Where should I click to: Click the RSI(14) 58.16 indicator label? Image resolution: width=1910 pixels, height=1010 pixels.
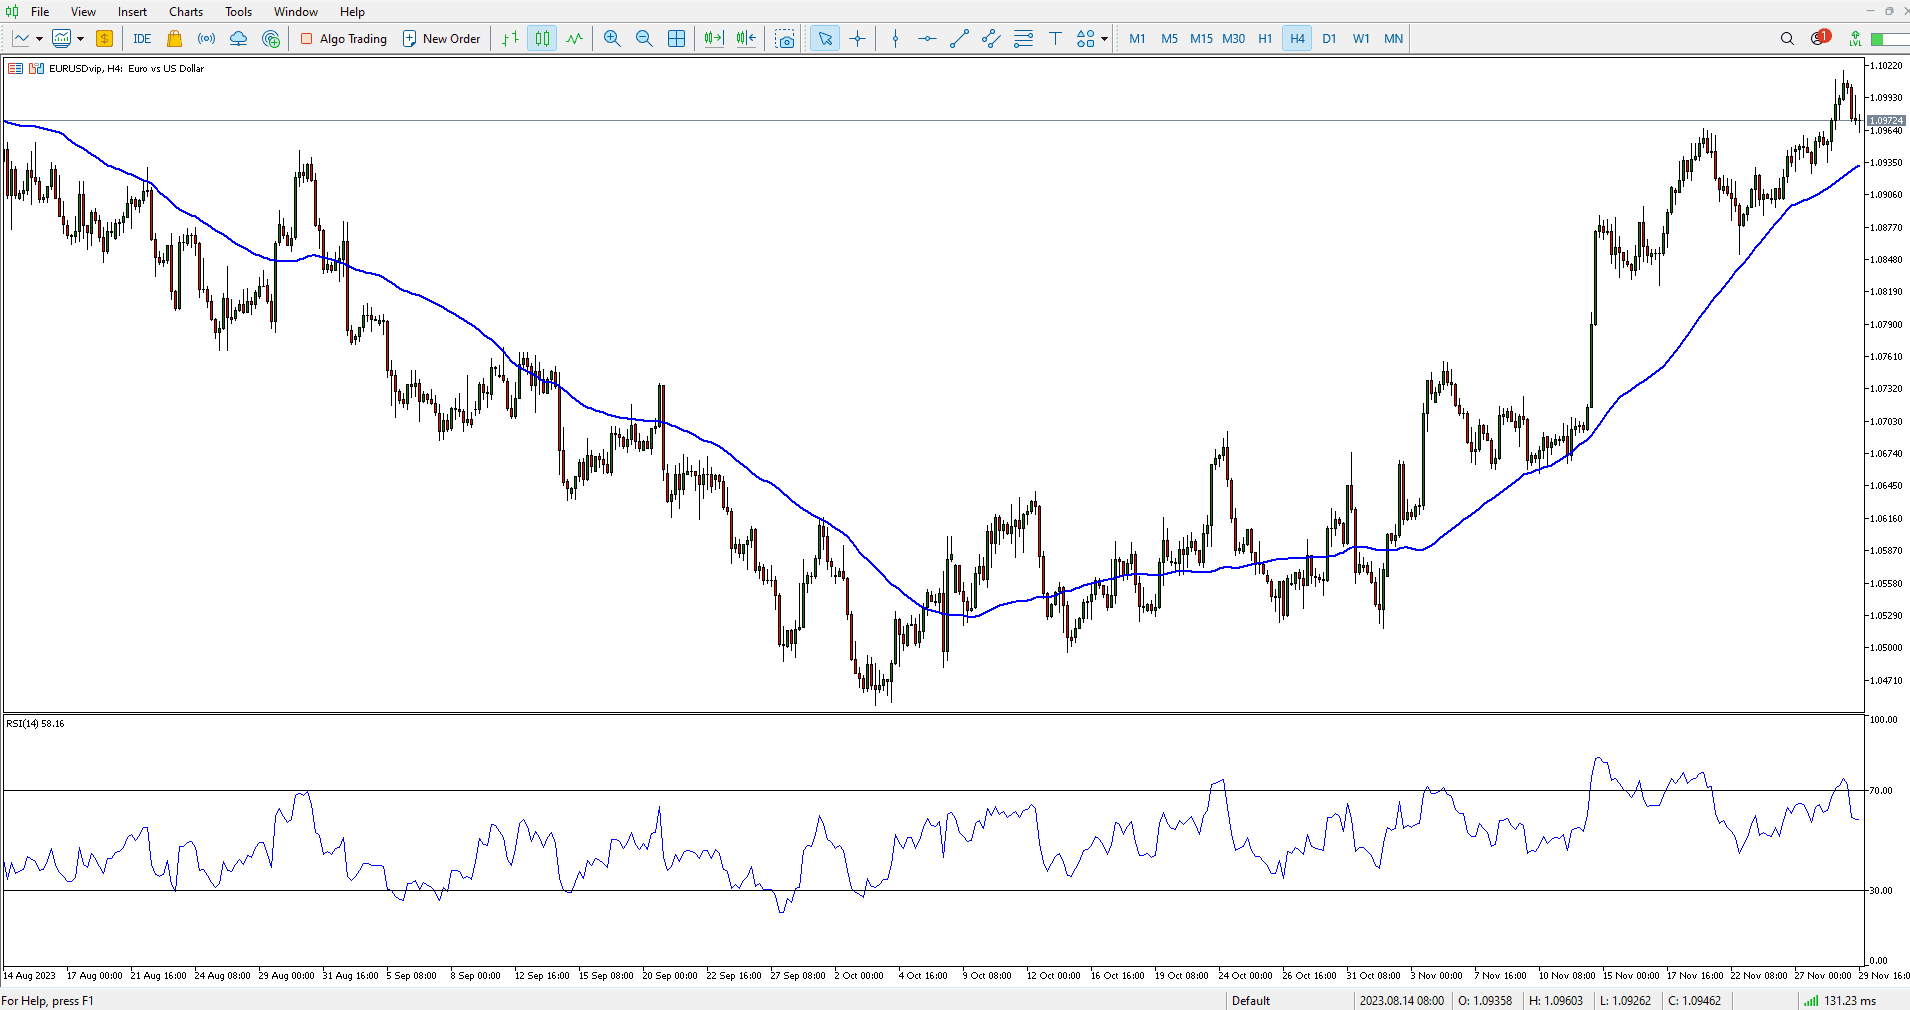click(35, 723)
